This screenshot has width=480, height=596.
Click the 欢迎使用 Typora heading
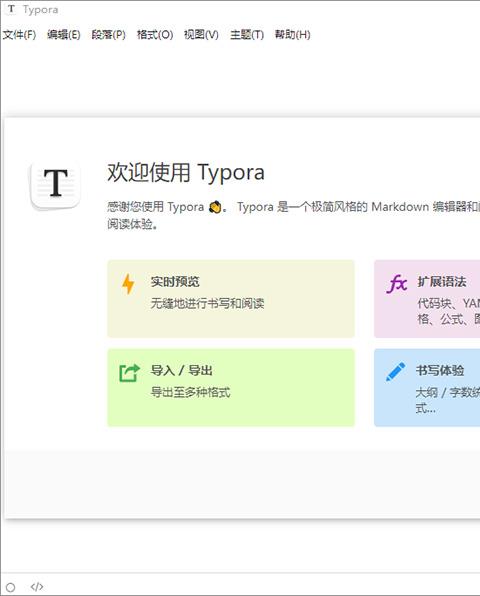tap(186, 173)
